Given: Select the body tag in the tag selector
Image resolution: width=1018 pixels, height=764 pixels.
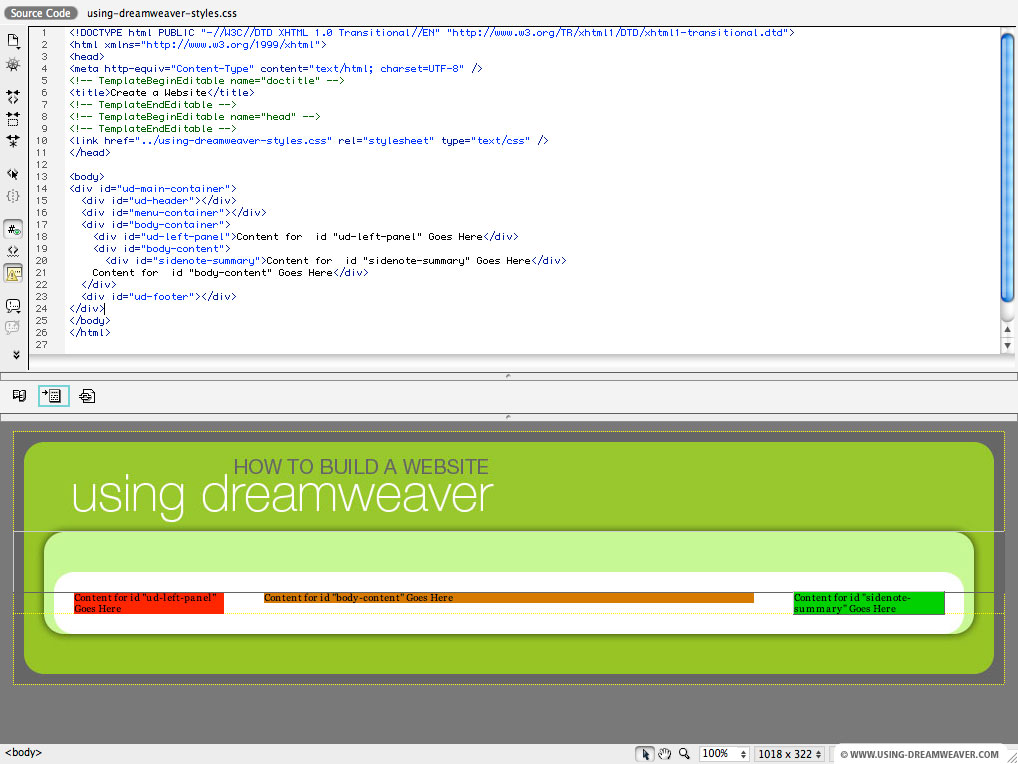Looking at the screenshot, I should 23,752.
